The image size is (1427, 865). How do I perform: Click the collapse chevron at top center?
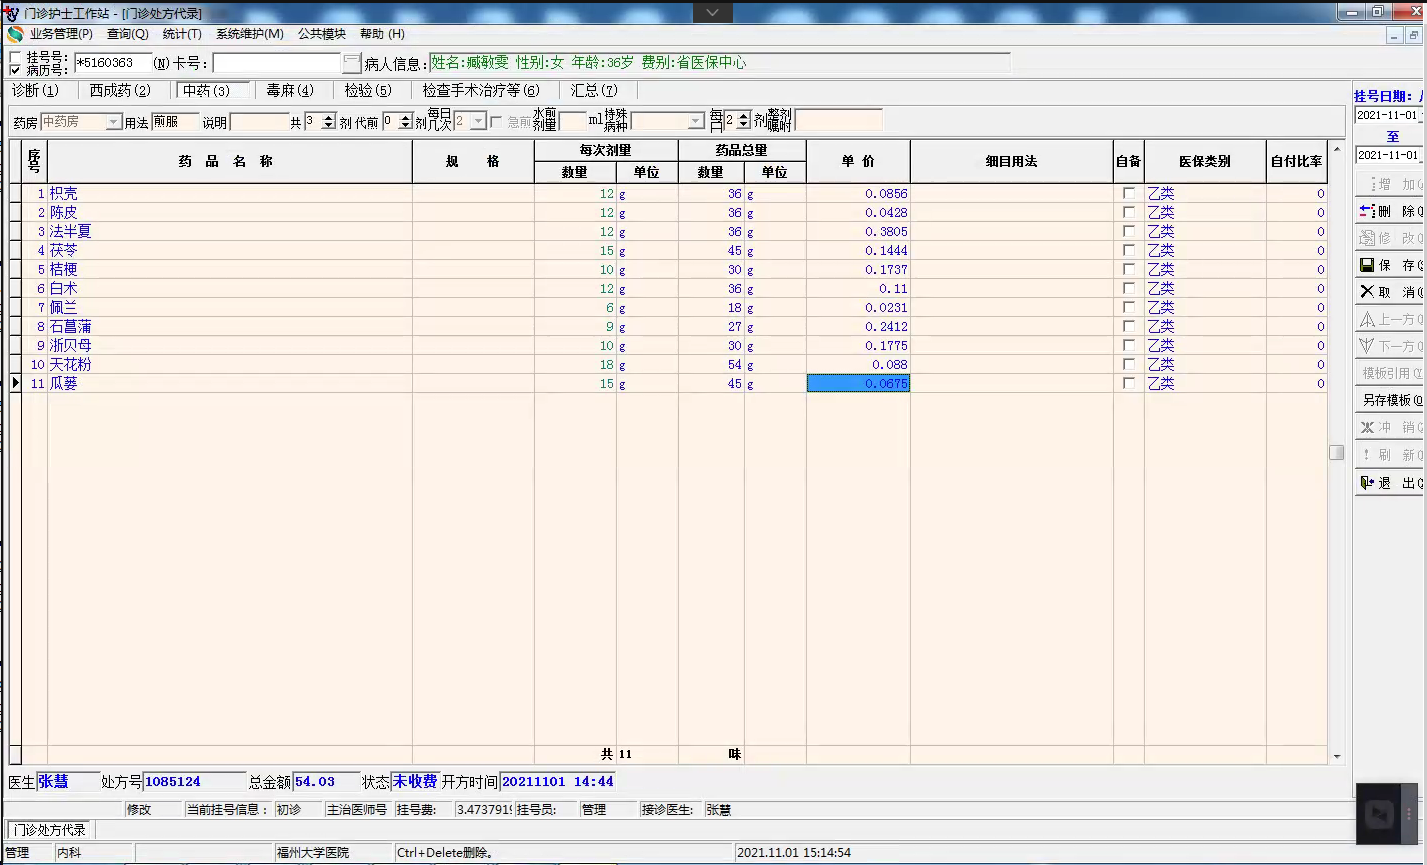[x=712, y=12]
